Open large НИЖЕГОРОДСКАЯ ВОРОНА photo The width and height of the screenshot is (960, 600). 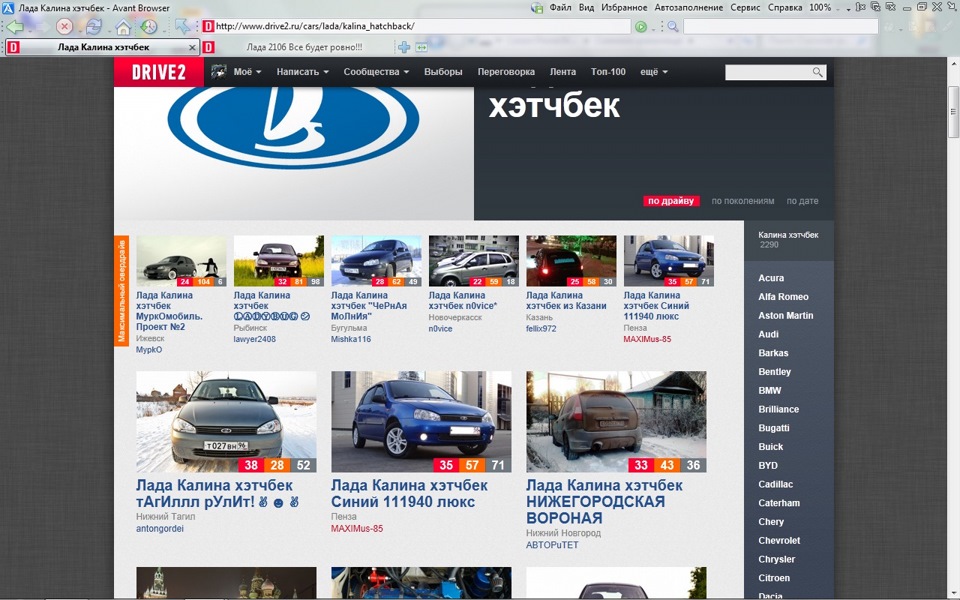point(616,422)
